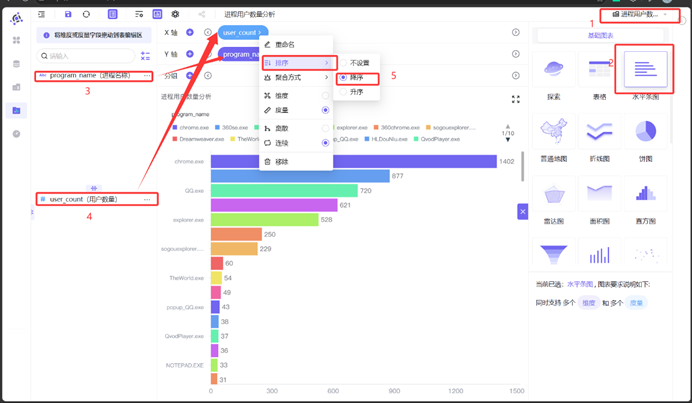Open the dataset dropdown at top right
The width and height of the screenshot is (692, 403).
(x=639, y=15)
